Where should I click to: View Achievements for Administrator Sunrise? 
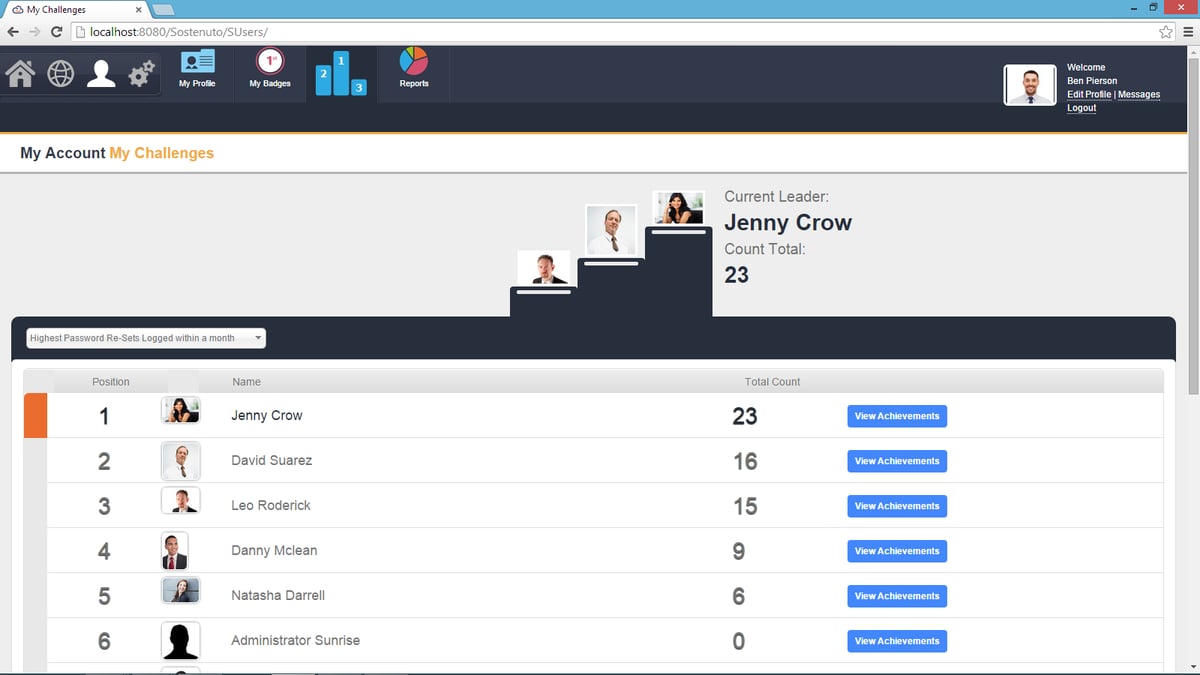897,641
